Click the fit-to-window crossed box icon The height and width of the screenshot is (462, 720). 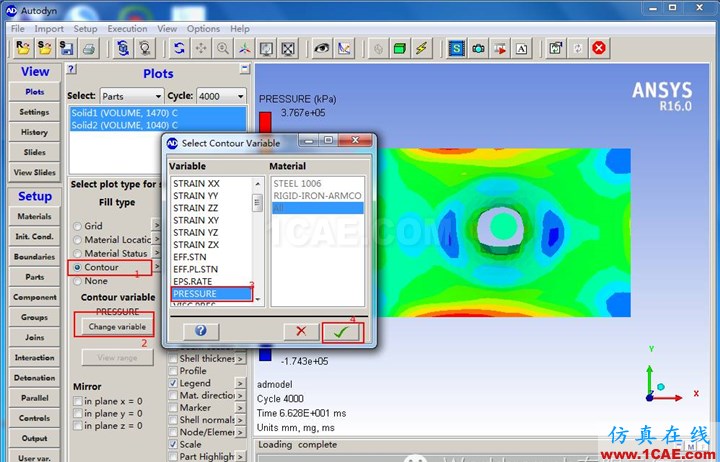[x=288, y=48]
